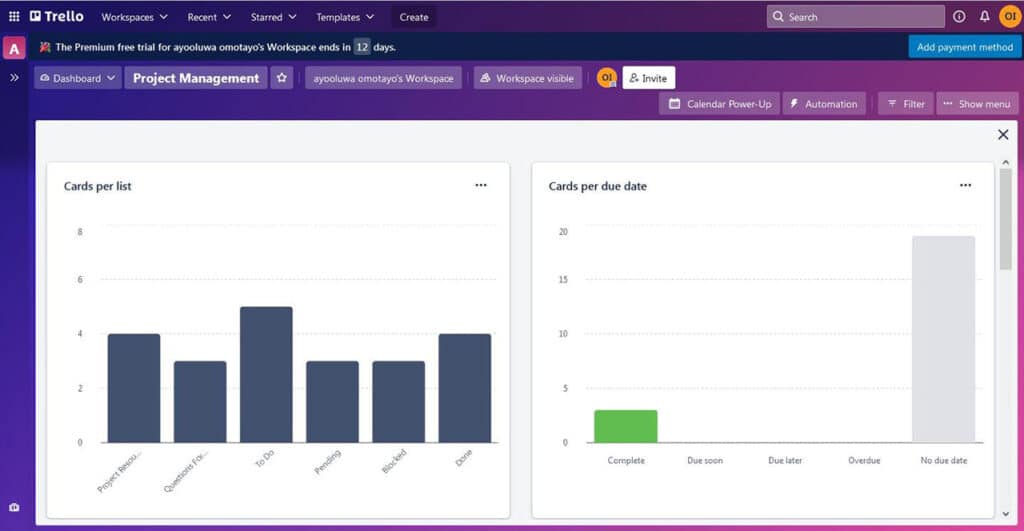Star the Project Management board
This screenshot has width=1024, height=531.
pyautogui.click(x=282, y=78)
